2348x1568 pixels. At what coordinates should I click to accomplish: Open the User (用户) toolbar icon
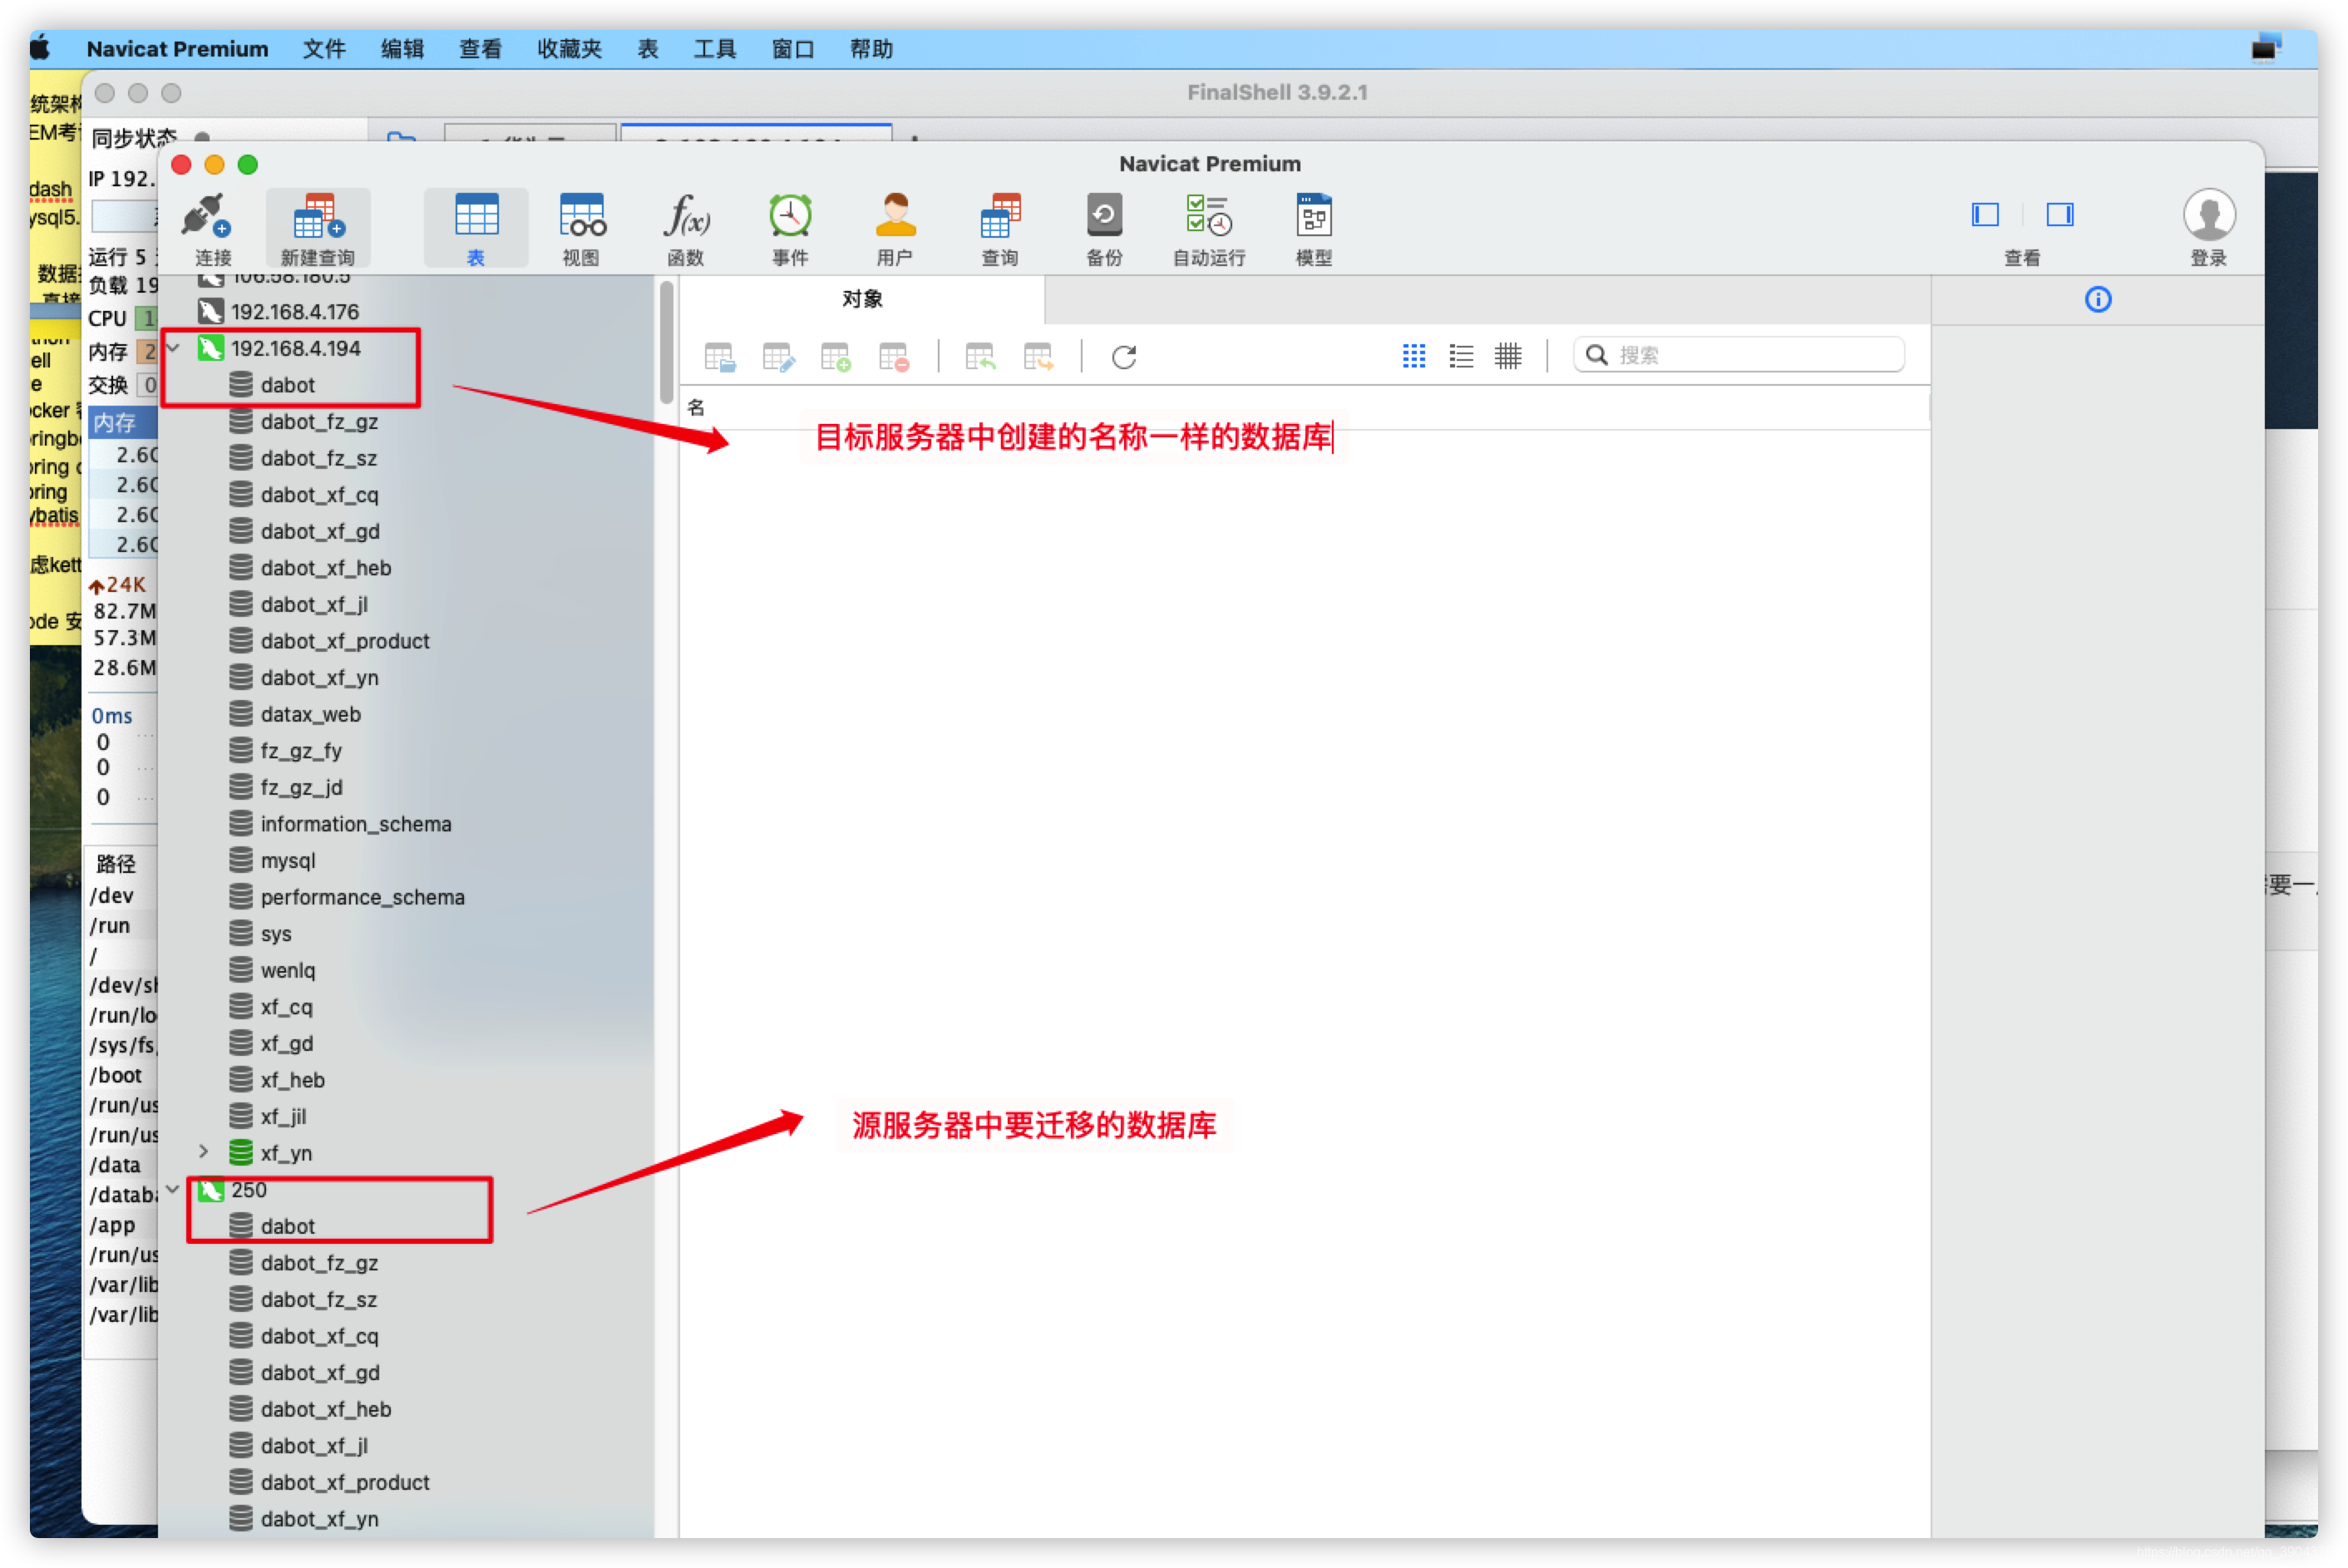[895, 229]
